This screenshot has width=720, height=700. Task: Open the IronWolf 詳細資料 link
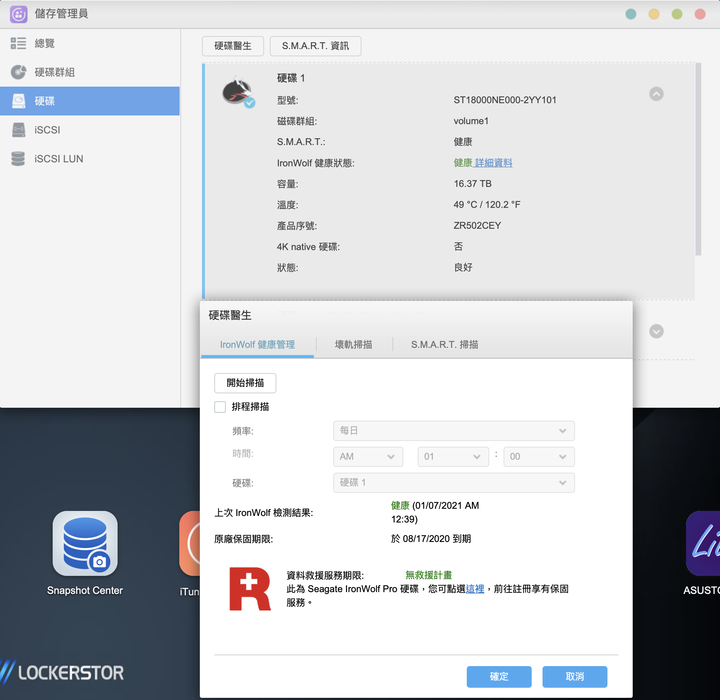[x=493, y=163]
